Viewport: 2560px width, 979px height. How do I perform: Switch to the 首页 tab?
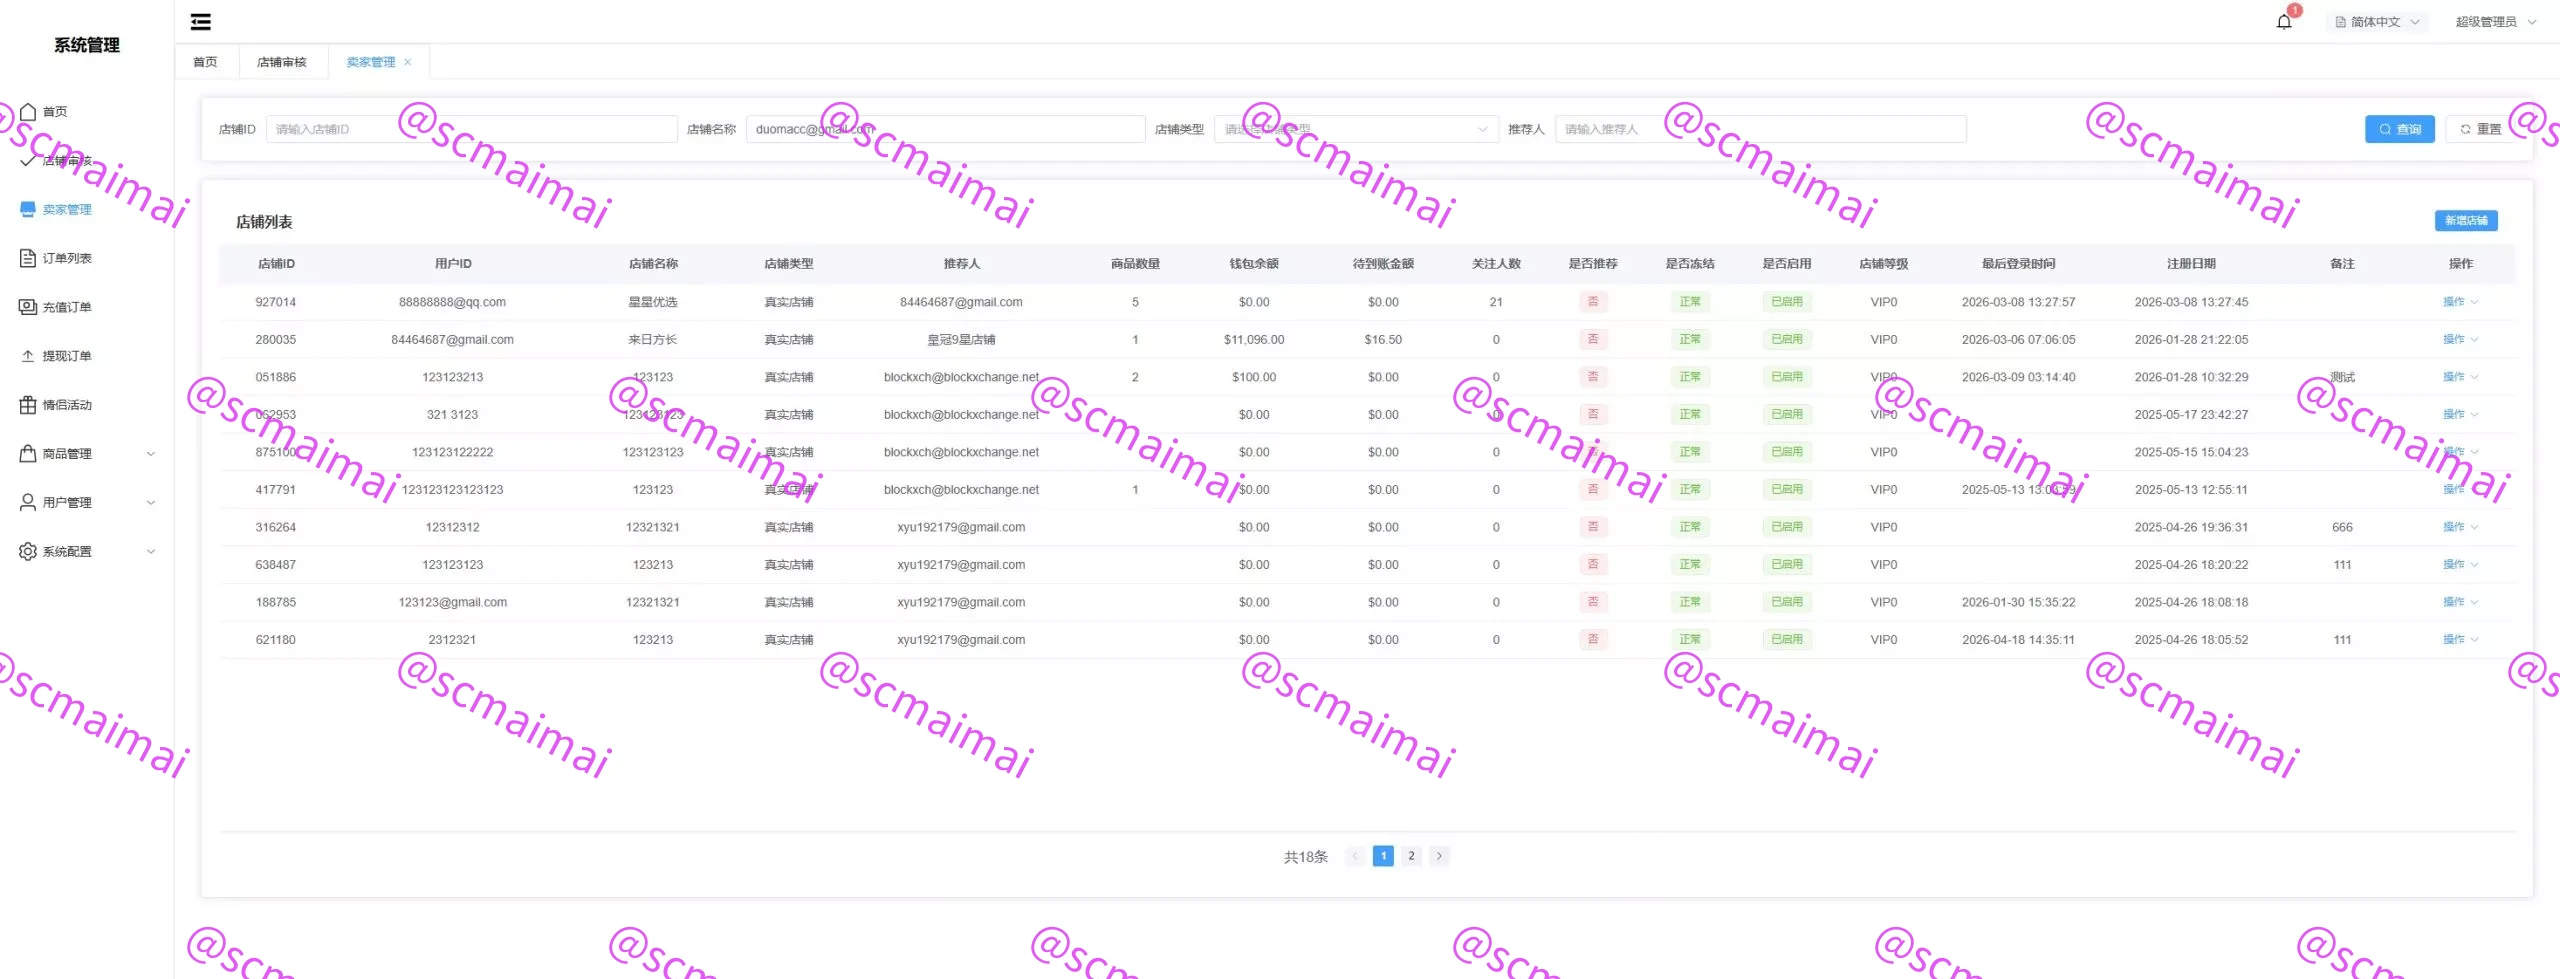(x=205, y=62)
